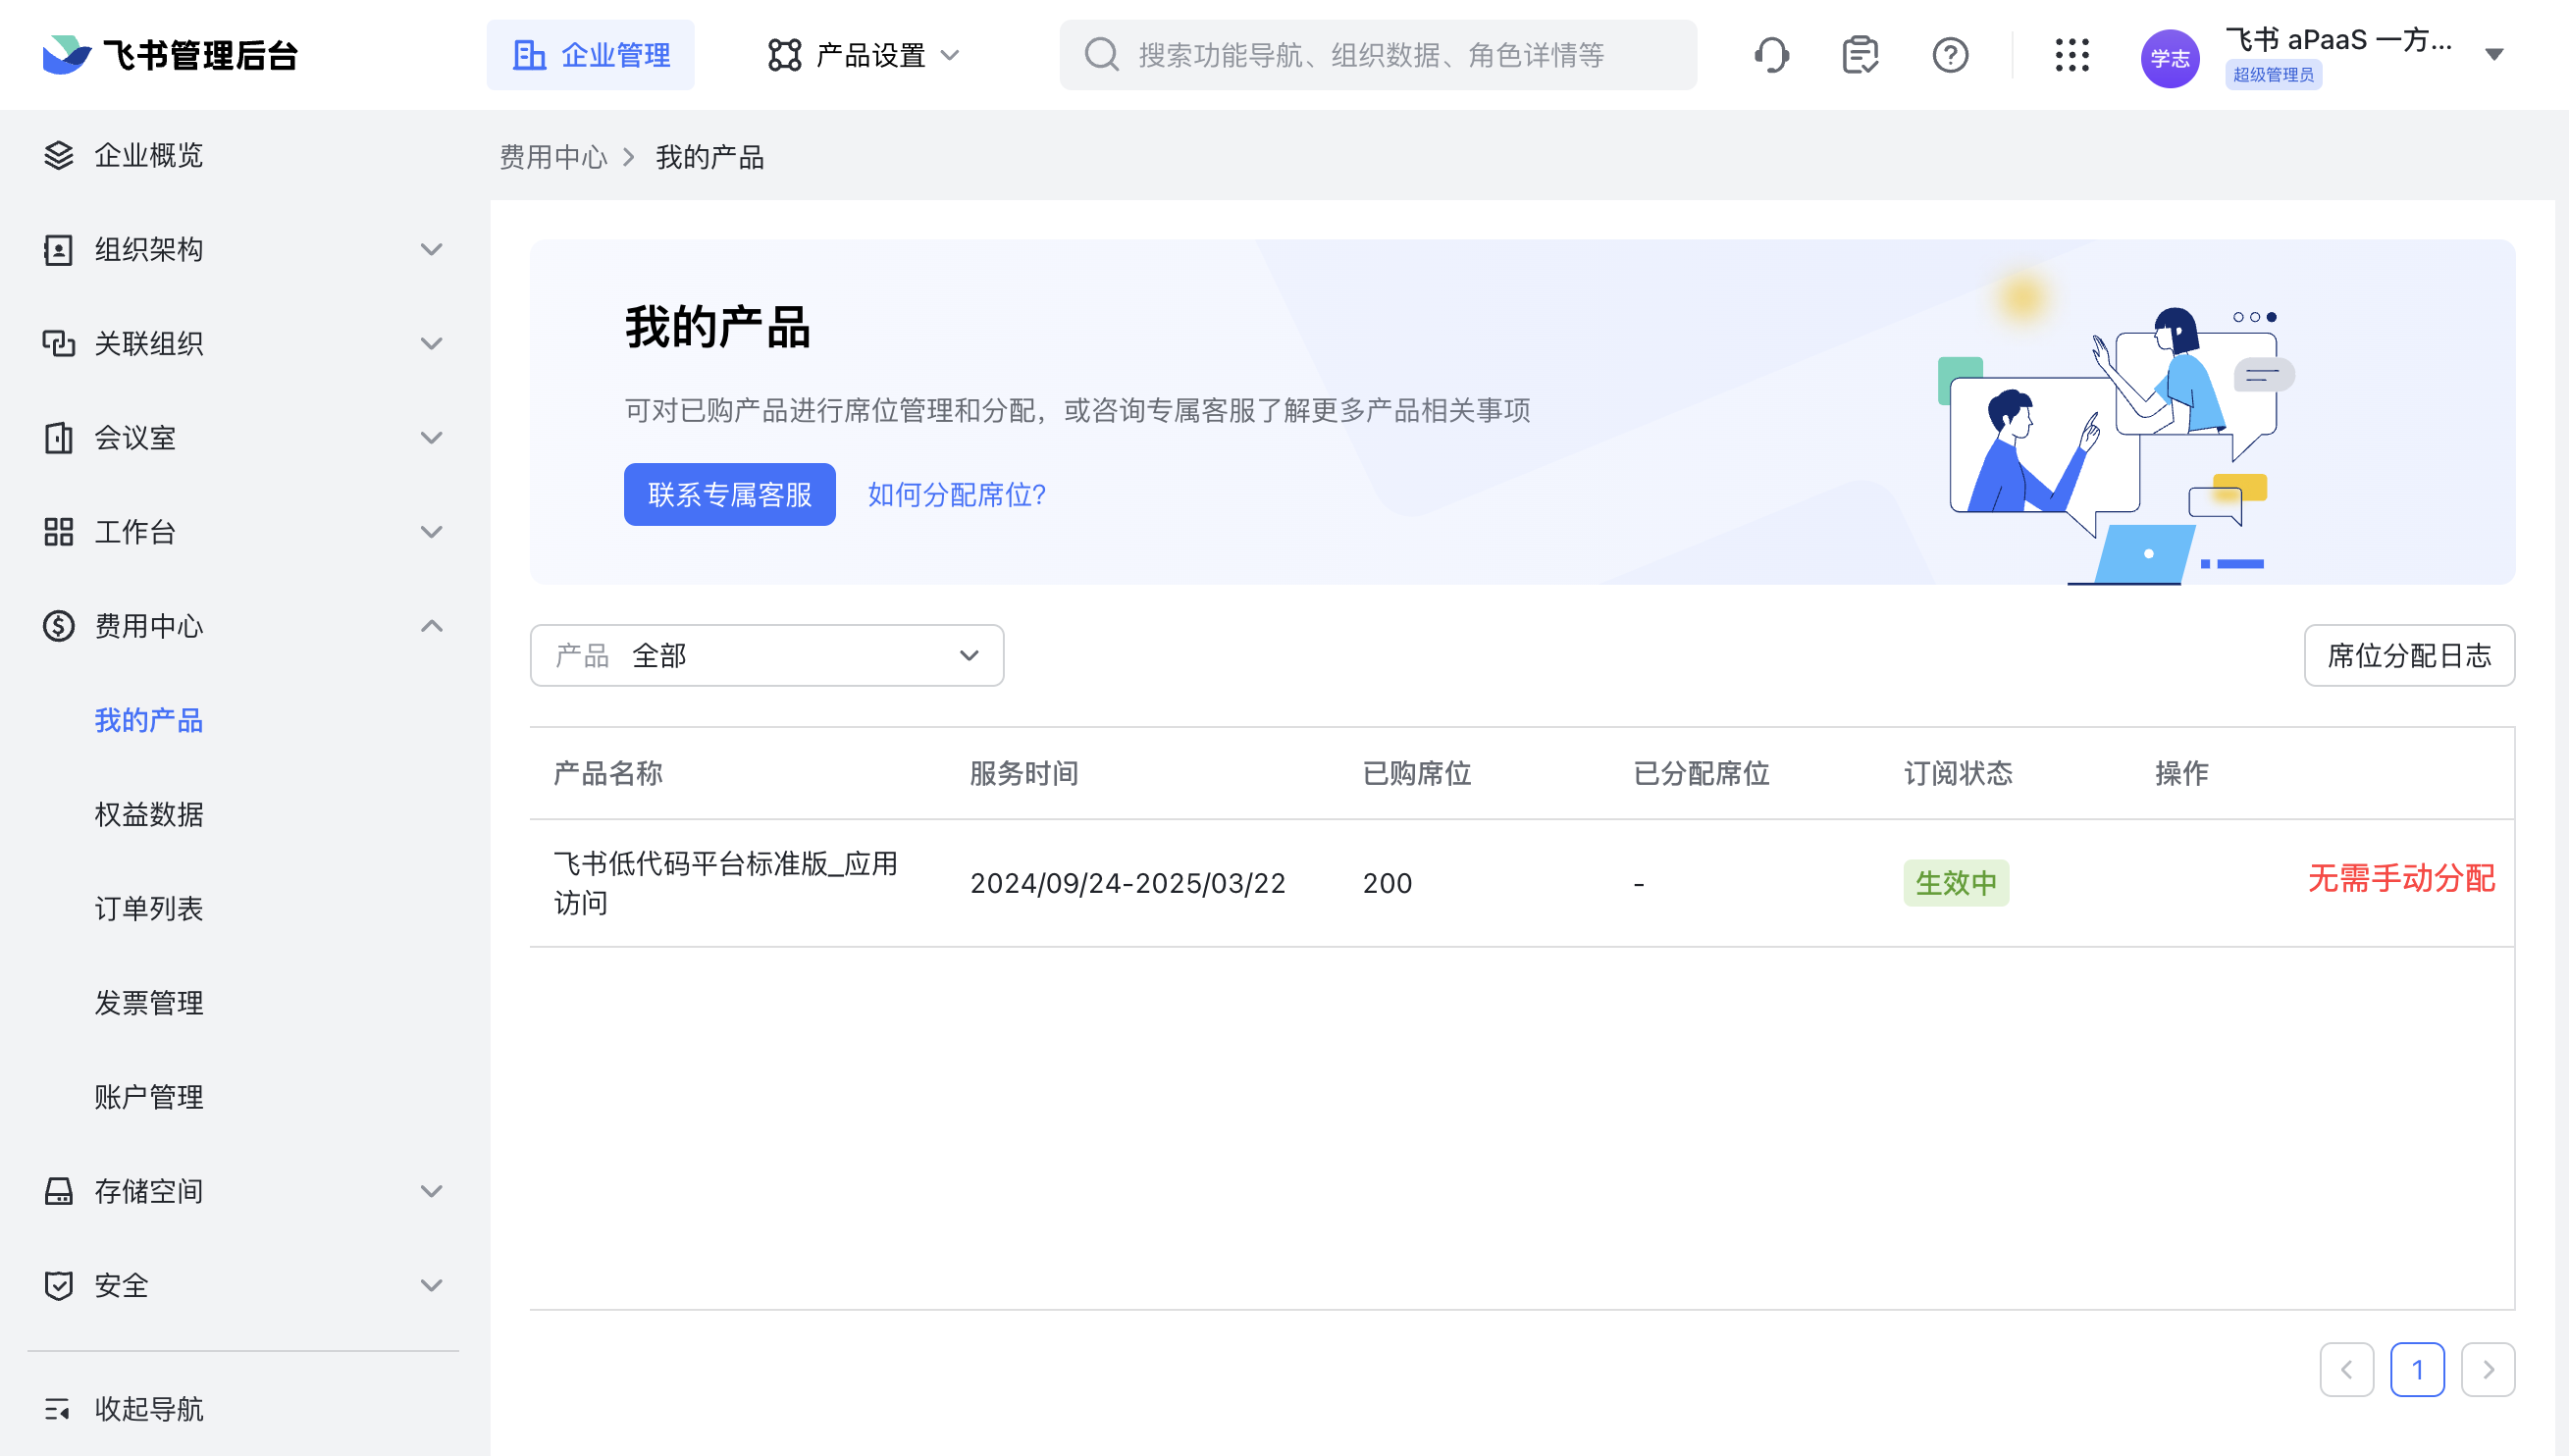The width and height of the screenshot is (2569, 1456).
Task: Click the 已分配席位 column header
Action: pos(1701,773)
